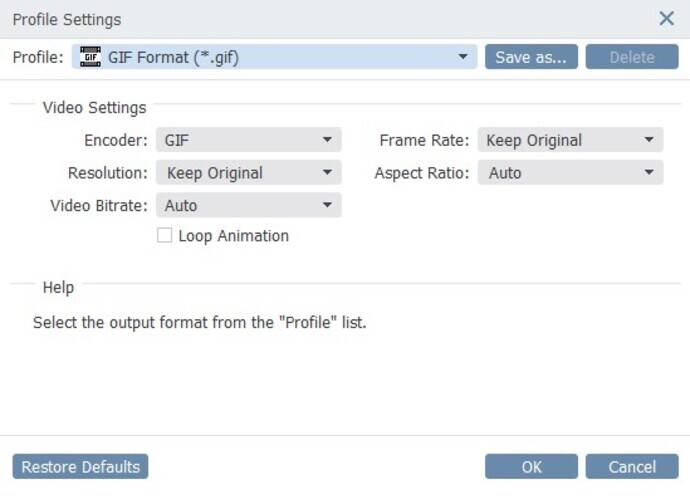Expand the Aspect Ratio dropdown arrow
The image size is (690, 499).
click(649, 172)
